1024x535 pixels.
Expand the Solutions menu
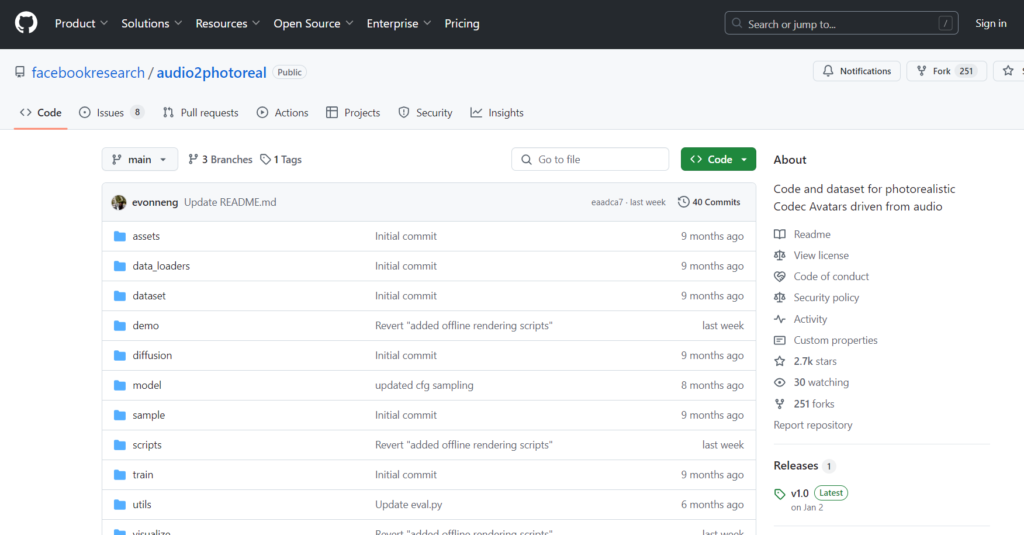tap(152, 24)
